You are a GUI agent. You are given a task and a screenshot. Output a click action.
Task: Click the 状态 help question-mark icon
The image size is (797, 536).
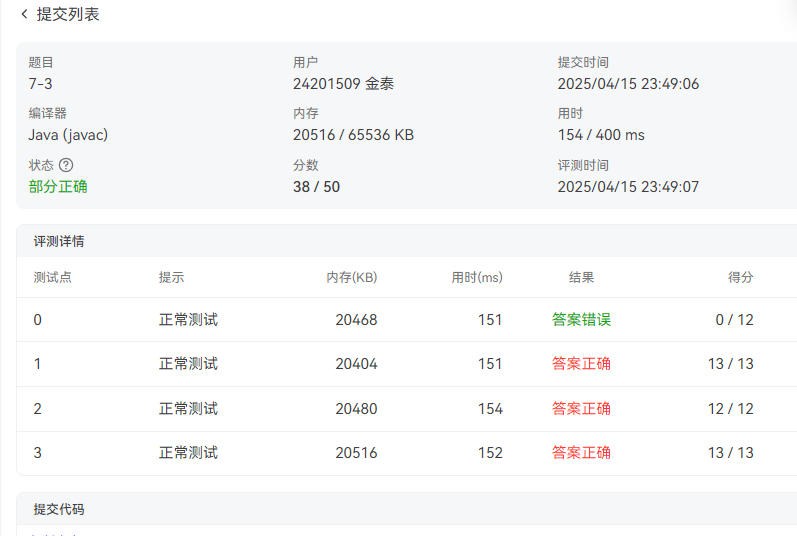66,165
